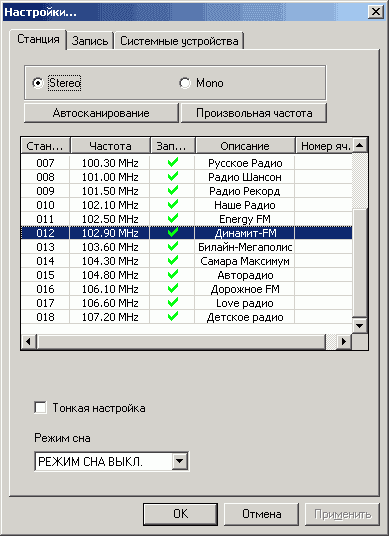Viewport: 389px width, 536px height.
Task: Toggle the green checkmark for Билайн-Мегаполис
Action: point(173,247)
